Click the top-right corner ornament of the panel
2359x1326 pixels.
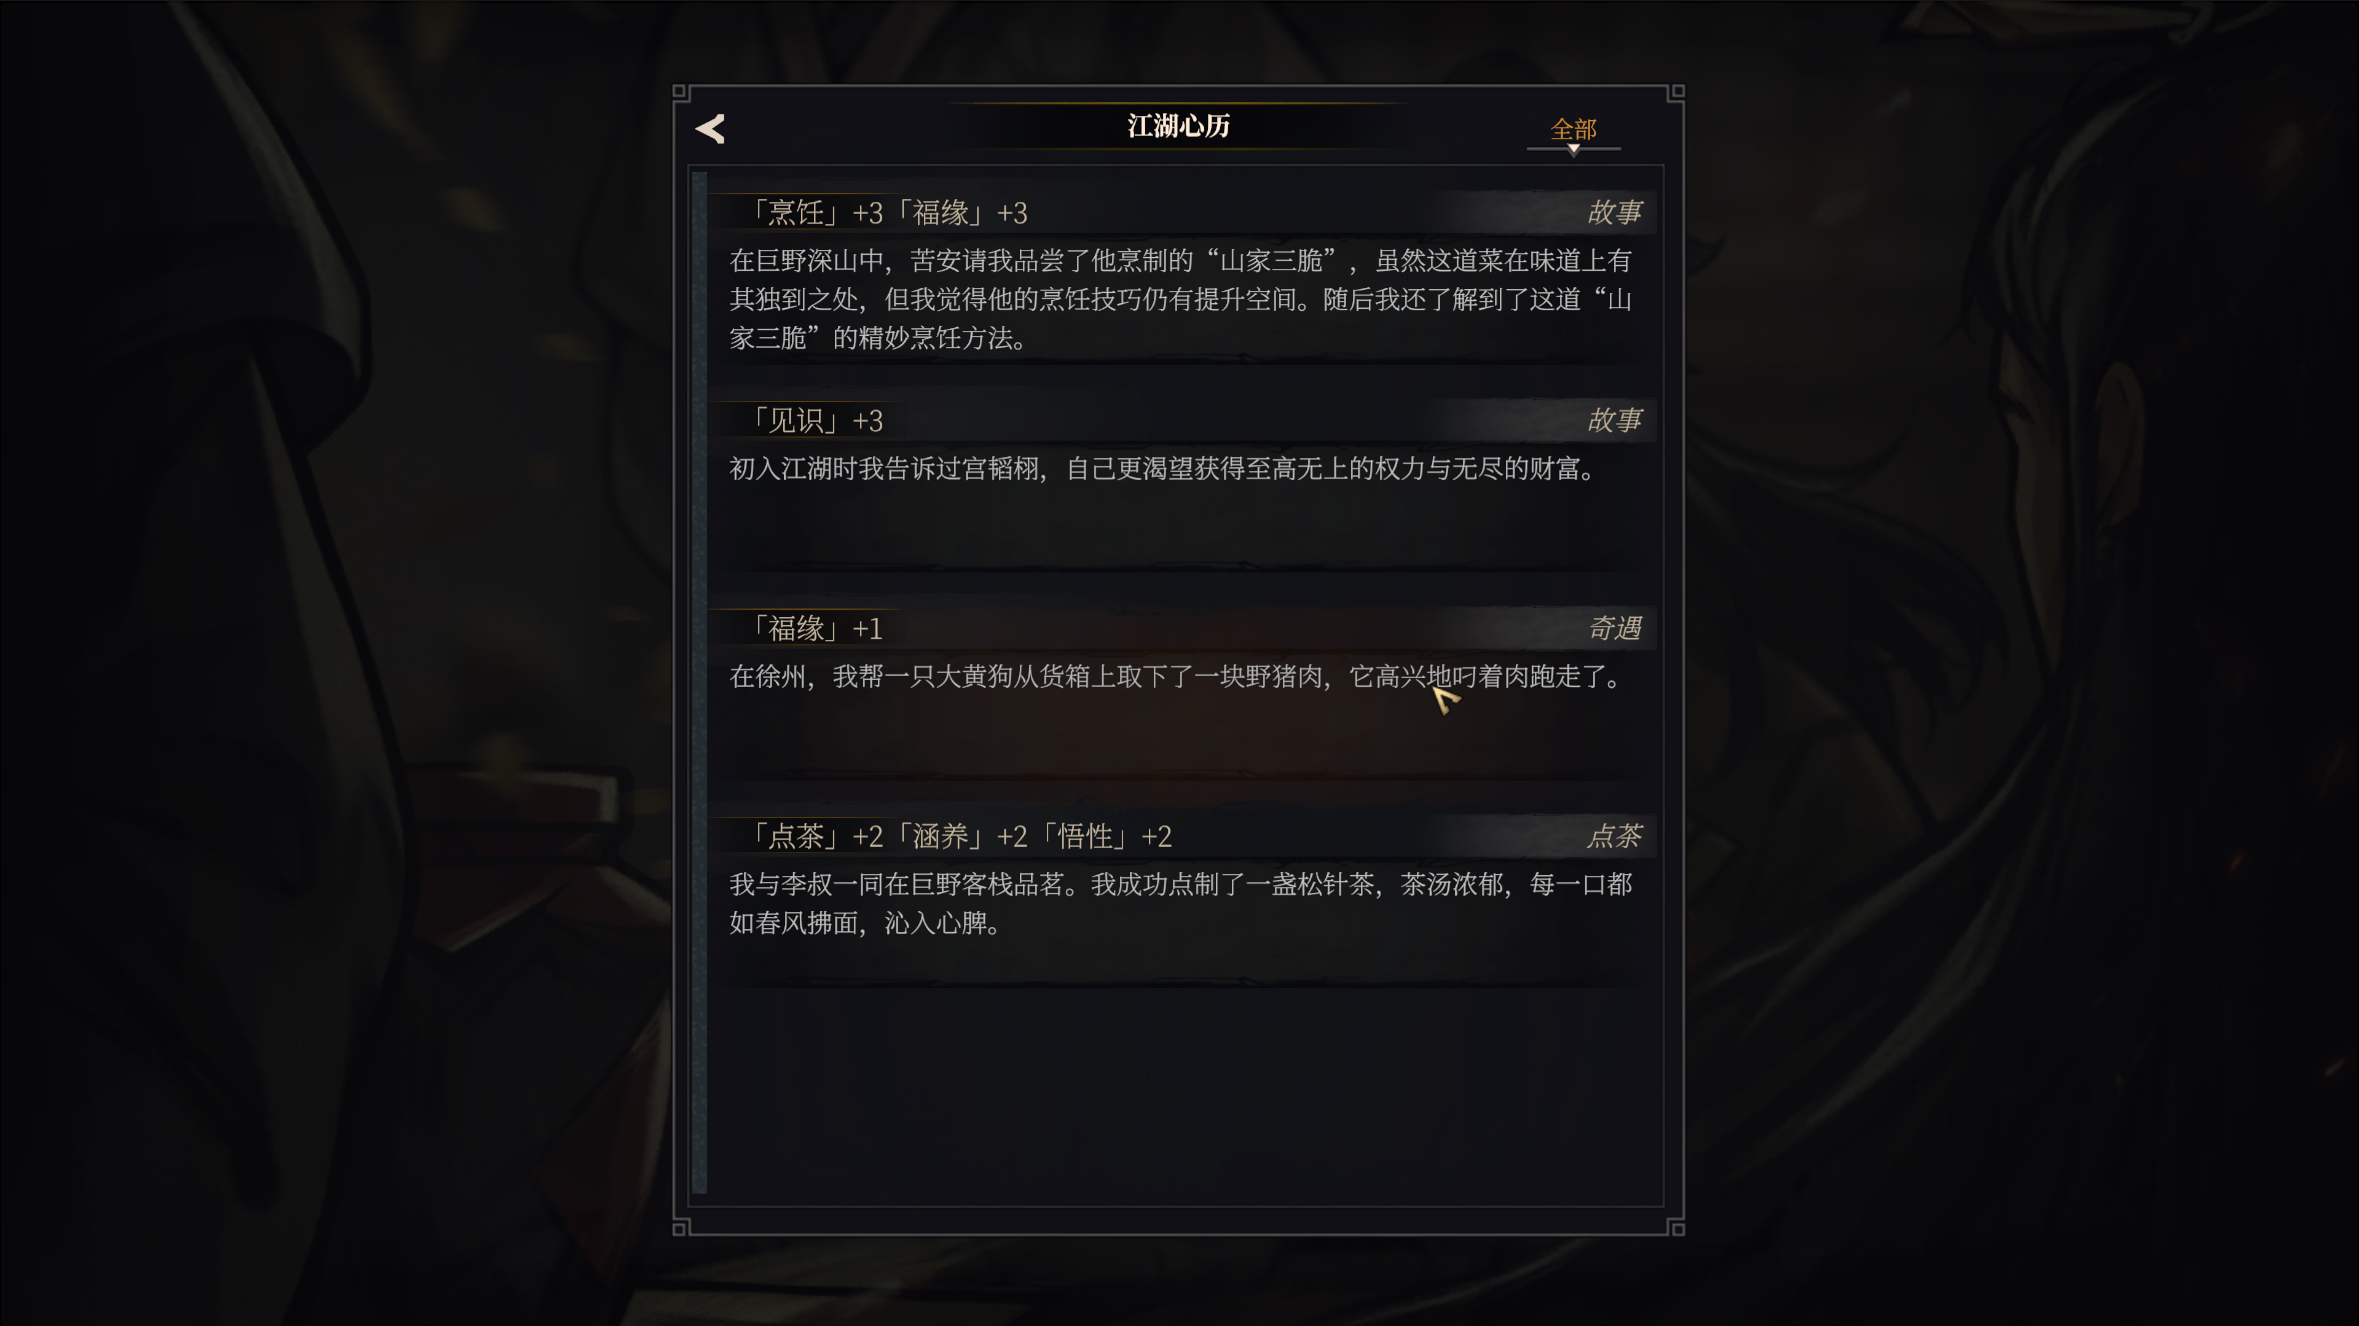[x=1676, y=92]
